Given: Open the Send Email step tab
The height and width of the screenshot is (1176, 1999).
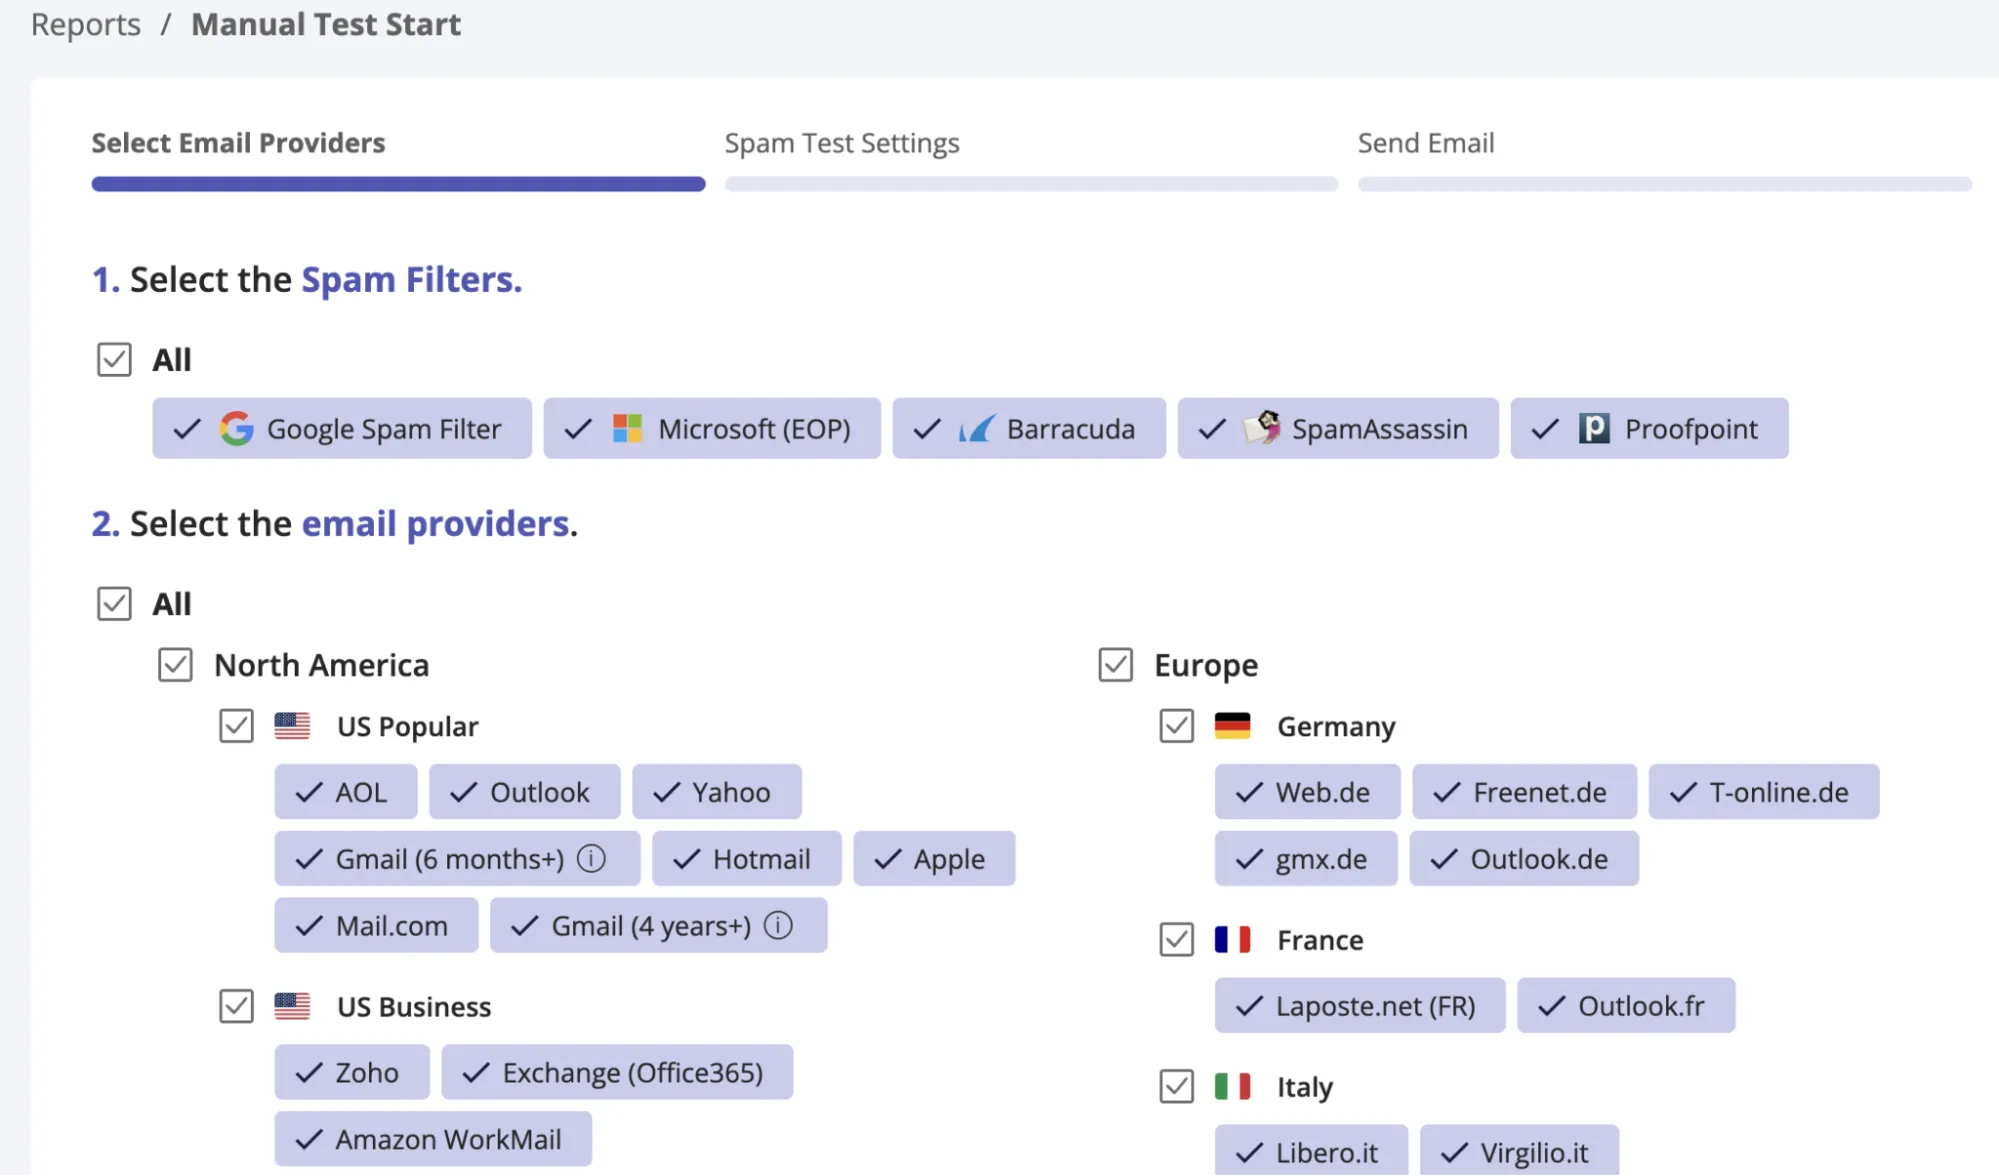Looking at the screenshot, I should click(x=1426, y=143).
